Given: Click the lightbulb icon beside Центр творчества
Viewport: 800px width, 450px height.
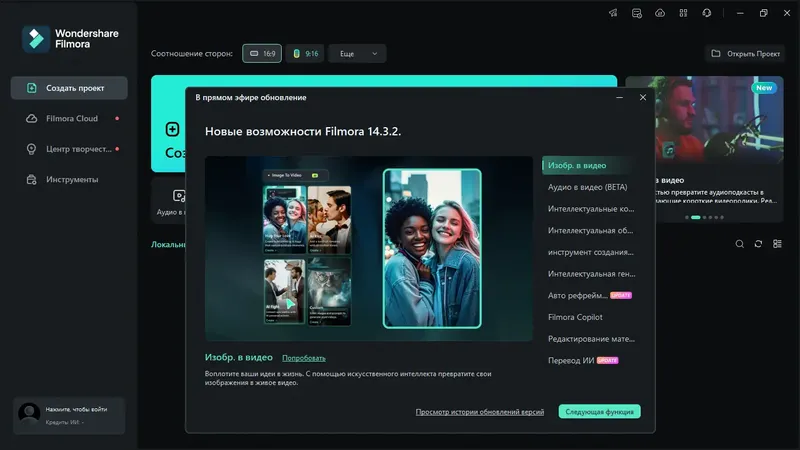Looking at the screenshot, I should [32, 149].
